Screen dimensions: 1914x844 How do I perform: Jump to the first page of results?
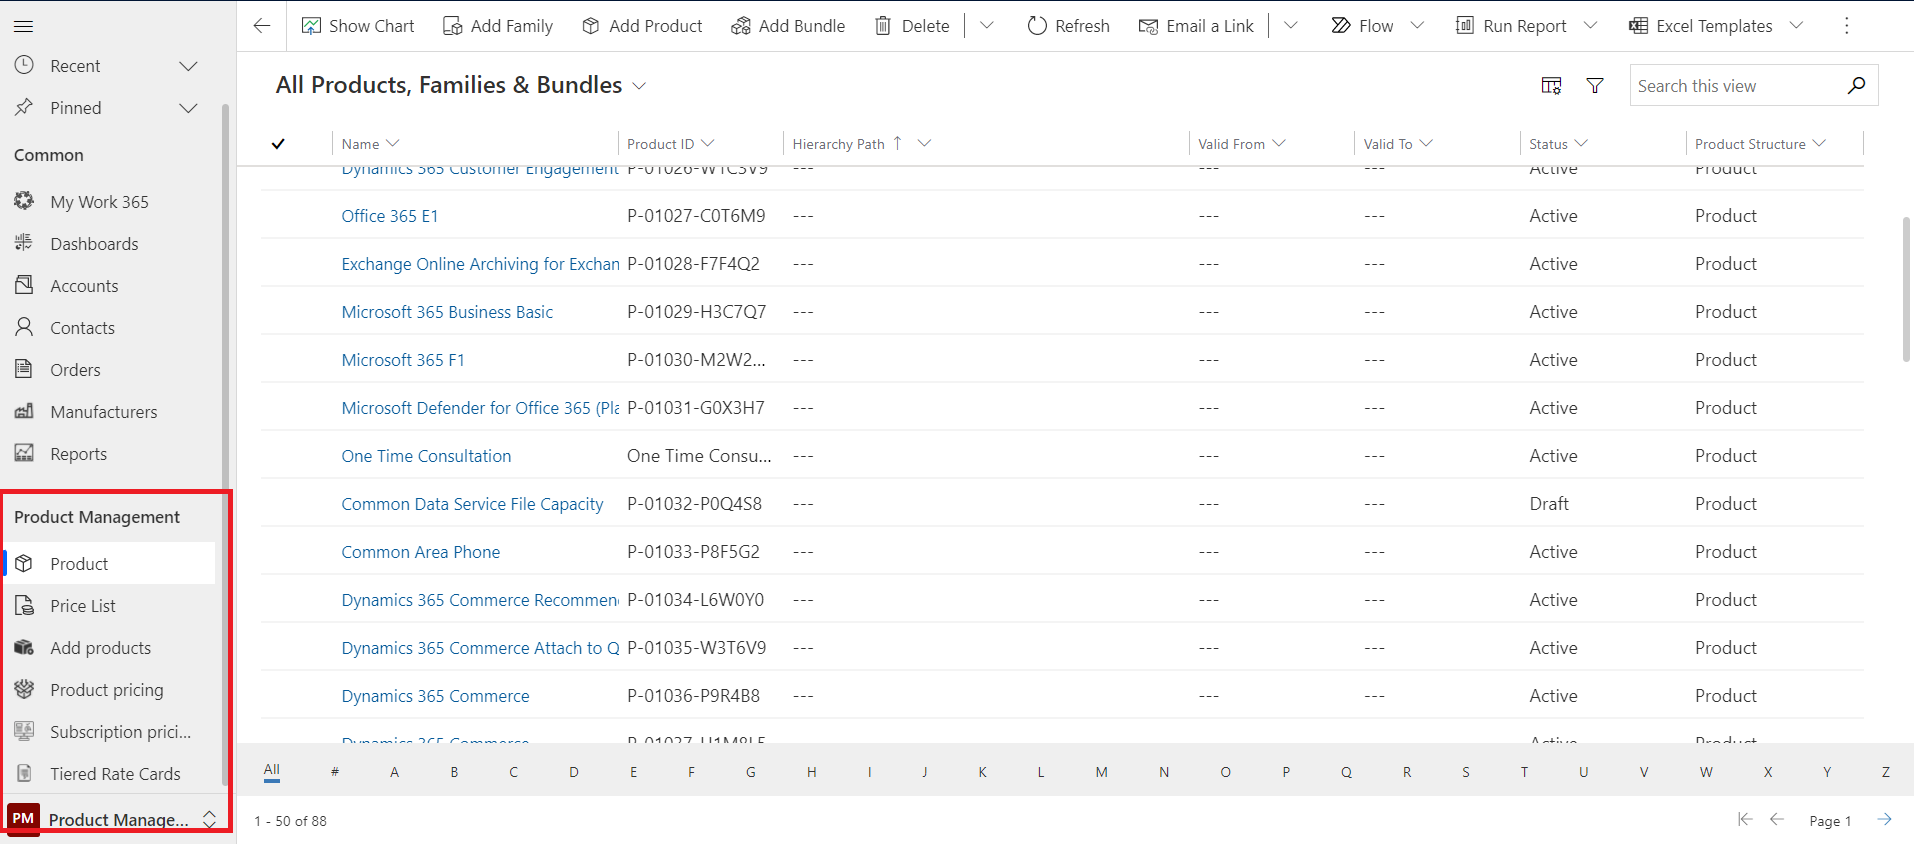pyautogui.click(x=1745, y=820)
